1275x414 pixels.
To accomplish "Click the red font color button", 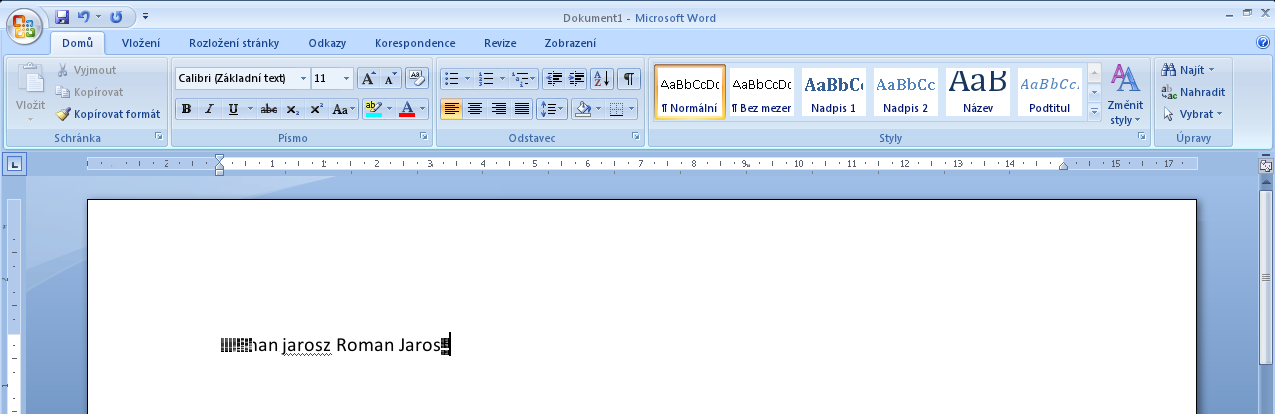I will tap(407, 109).
